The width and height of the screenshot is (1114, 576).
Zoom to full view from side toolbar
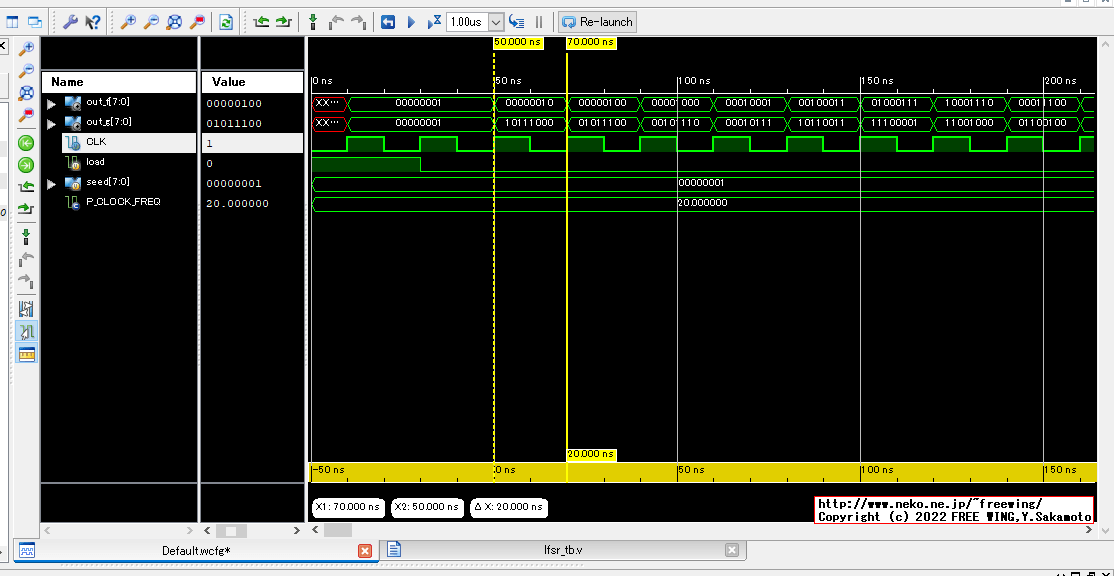tap(26, 92)
